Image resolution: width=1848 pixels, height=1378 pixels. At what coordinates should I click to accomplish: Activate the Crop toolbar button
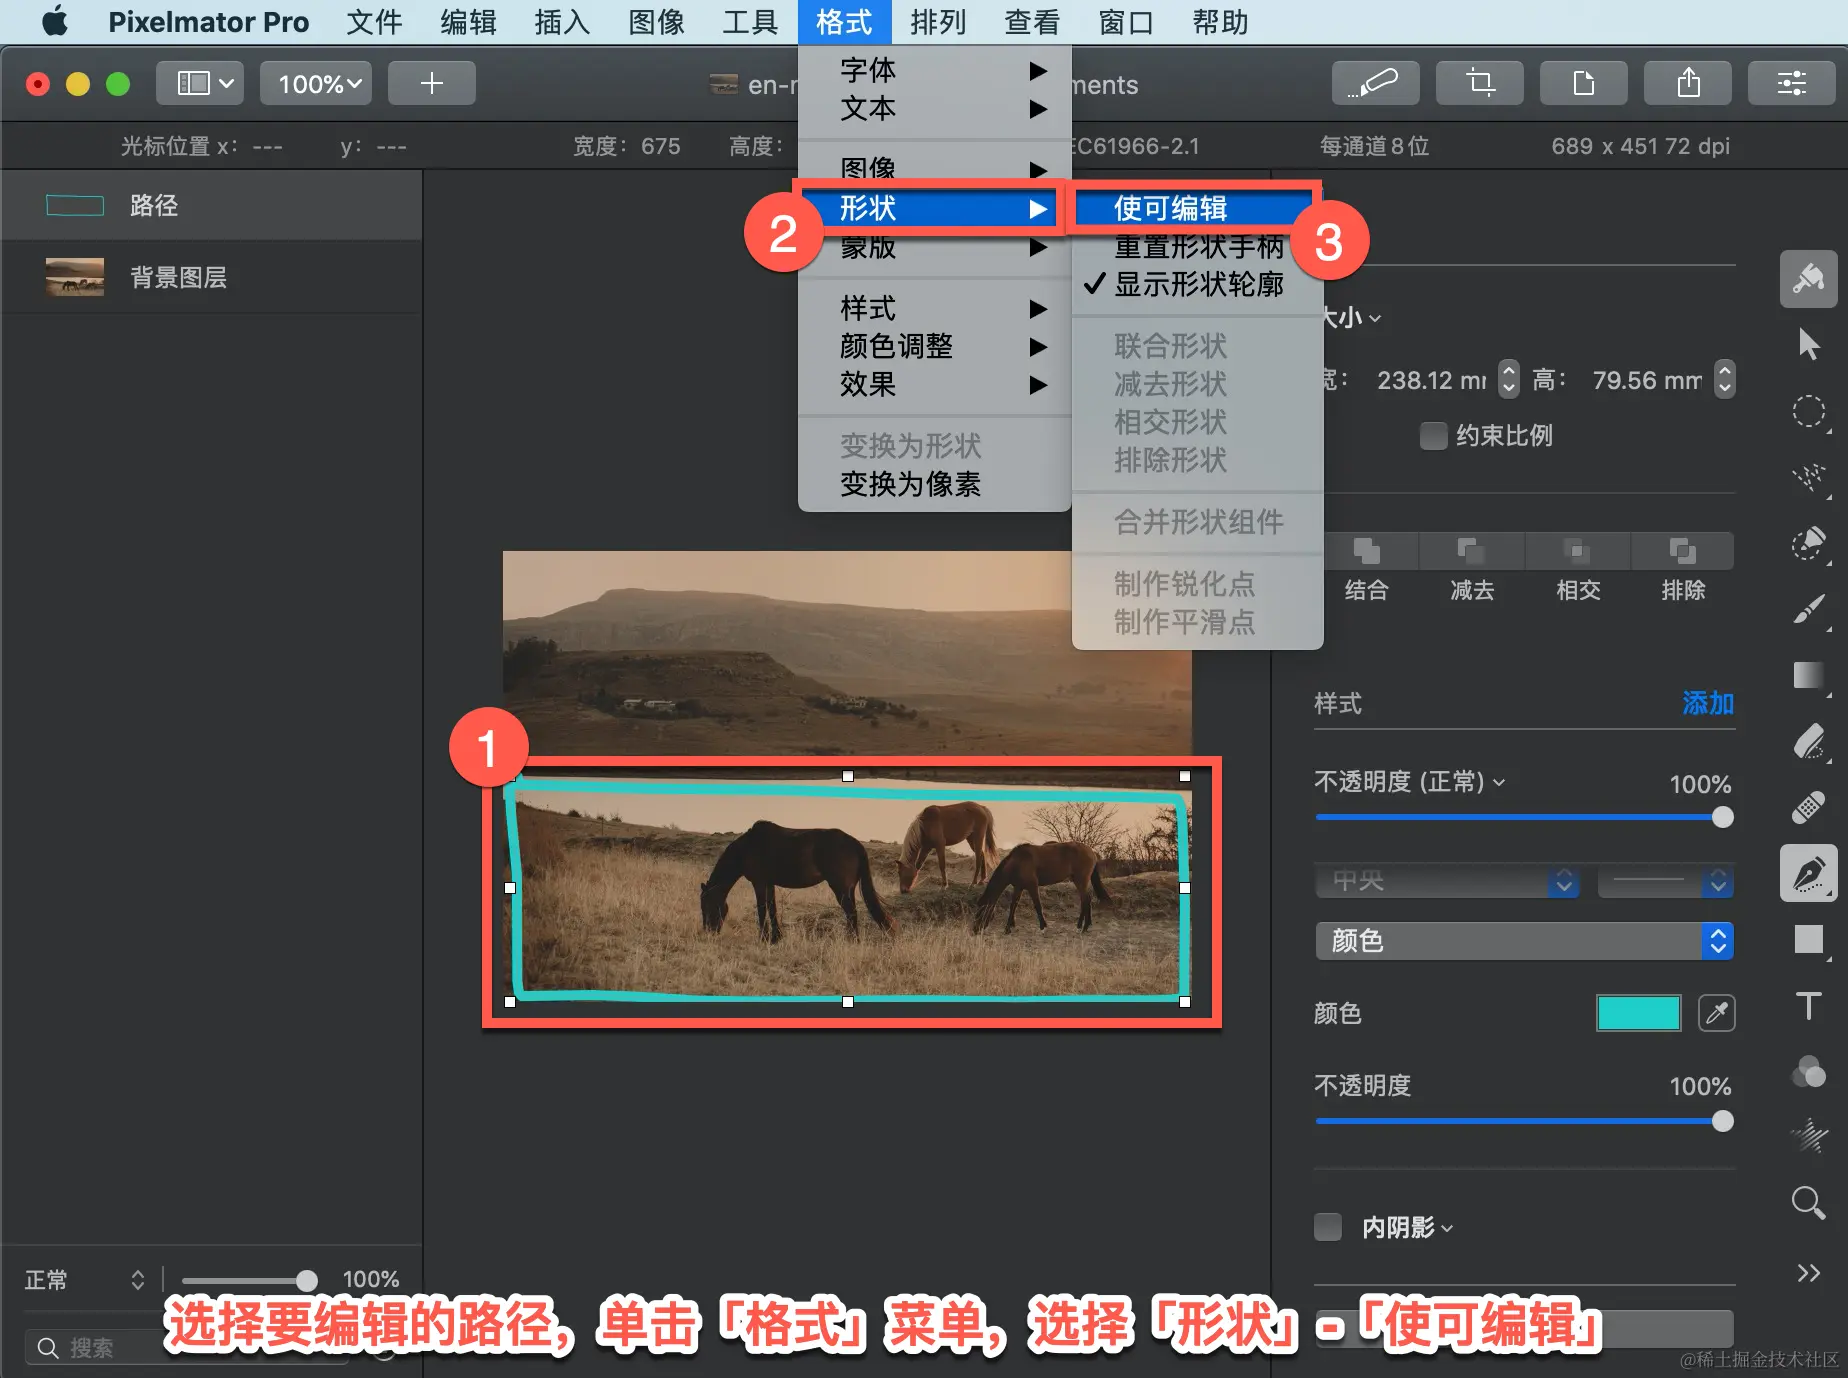pyautogui.click(x=1480, y=83)
